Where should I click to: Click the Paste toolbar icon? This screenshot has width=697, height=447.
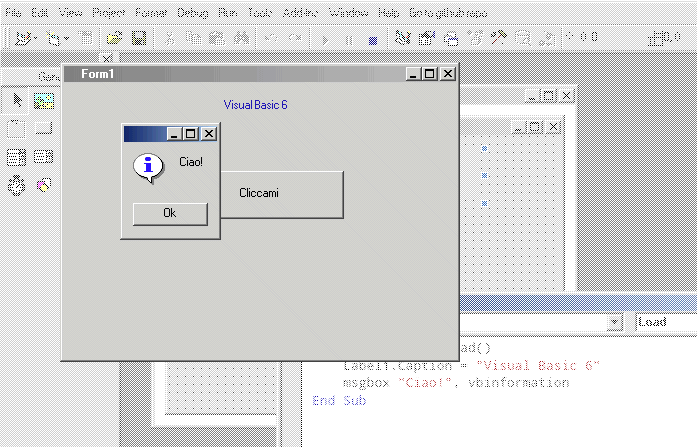click(x=217, y=38)
